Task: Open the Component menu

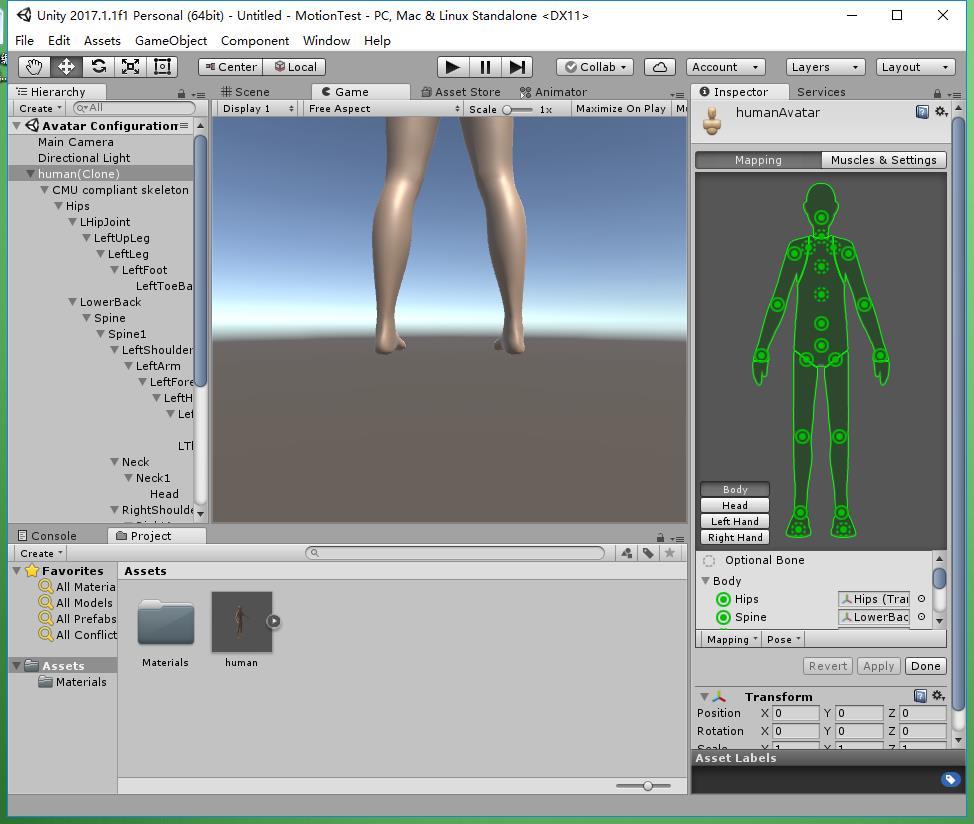Action: 255,40
